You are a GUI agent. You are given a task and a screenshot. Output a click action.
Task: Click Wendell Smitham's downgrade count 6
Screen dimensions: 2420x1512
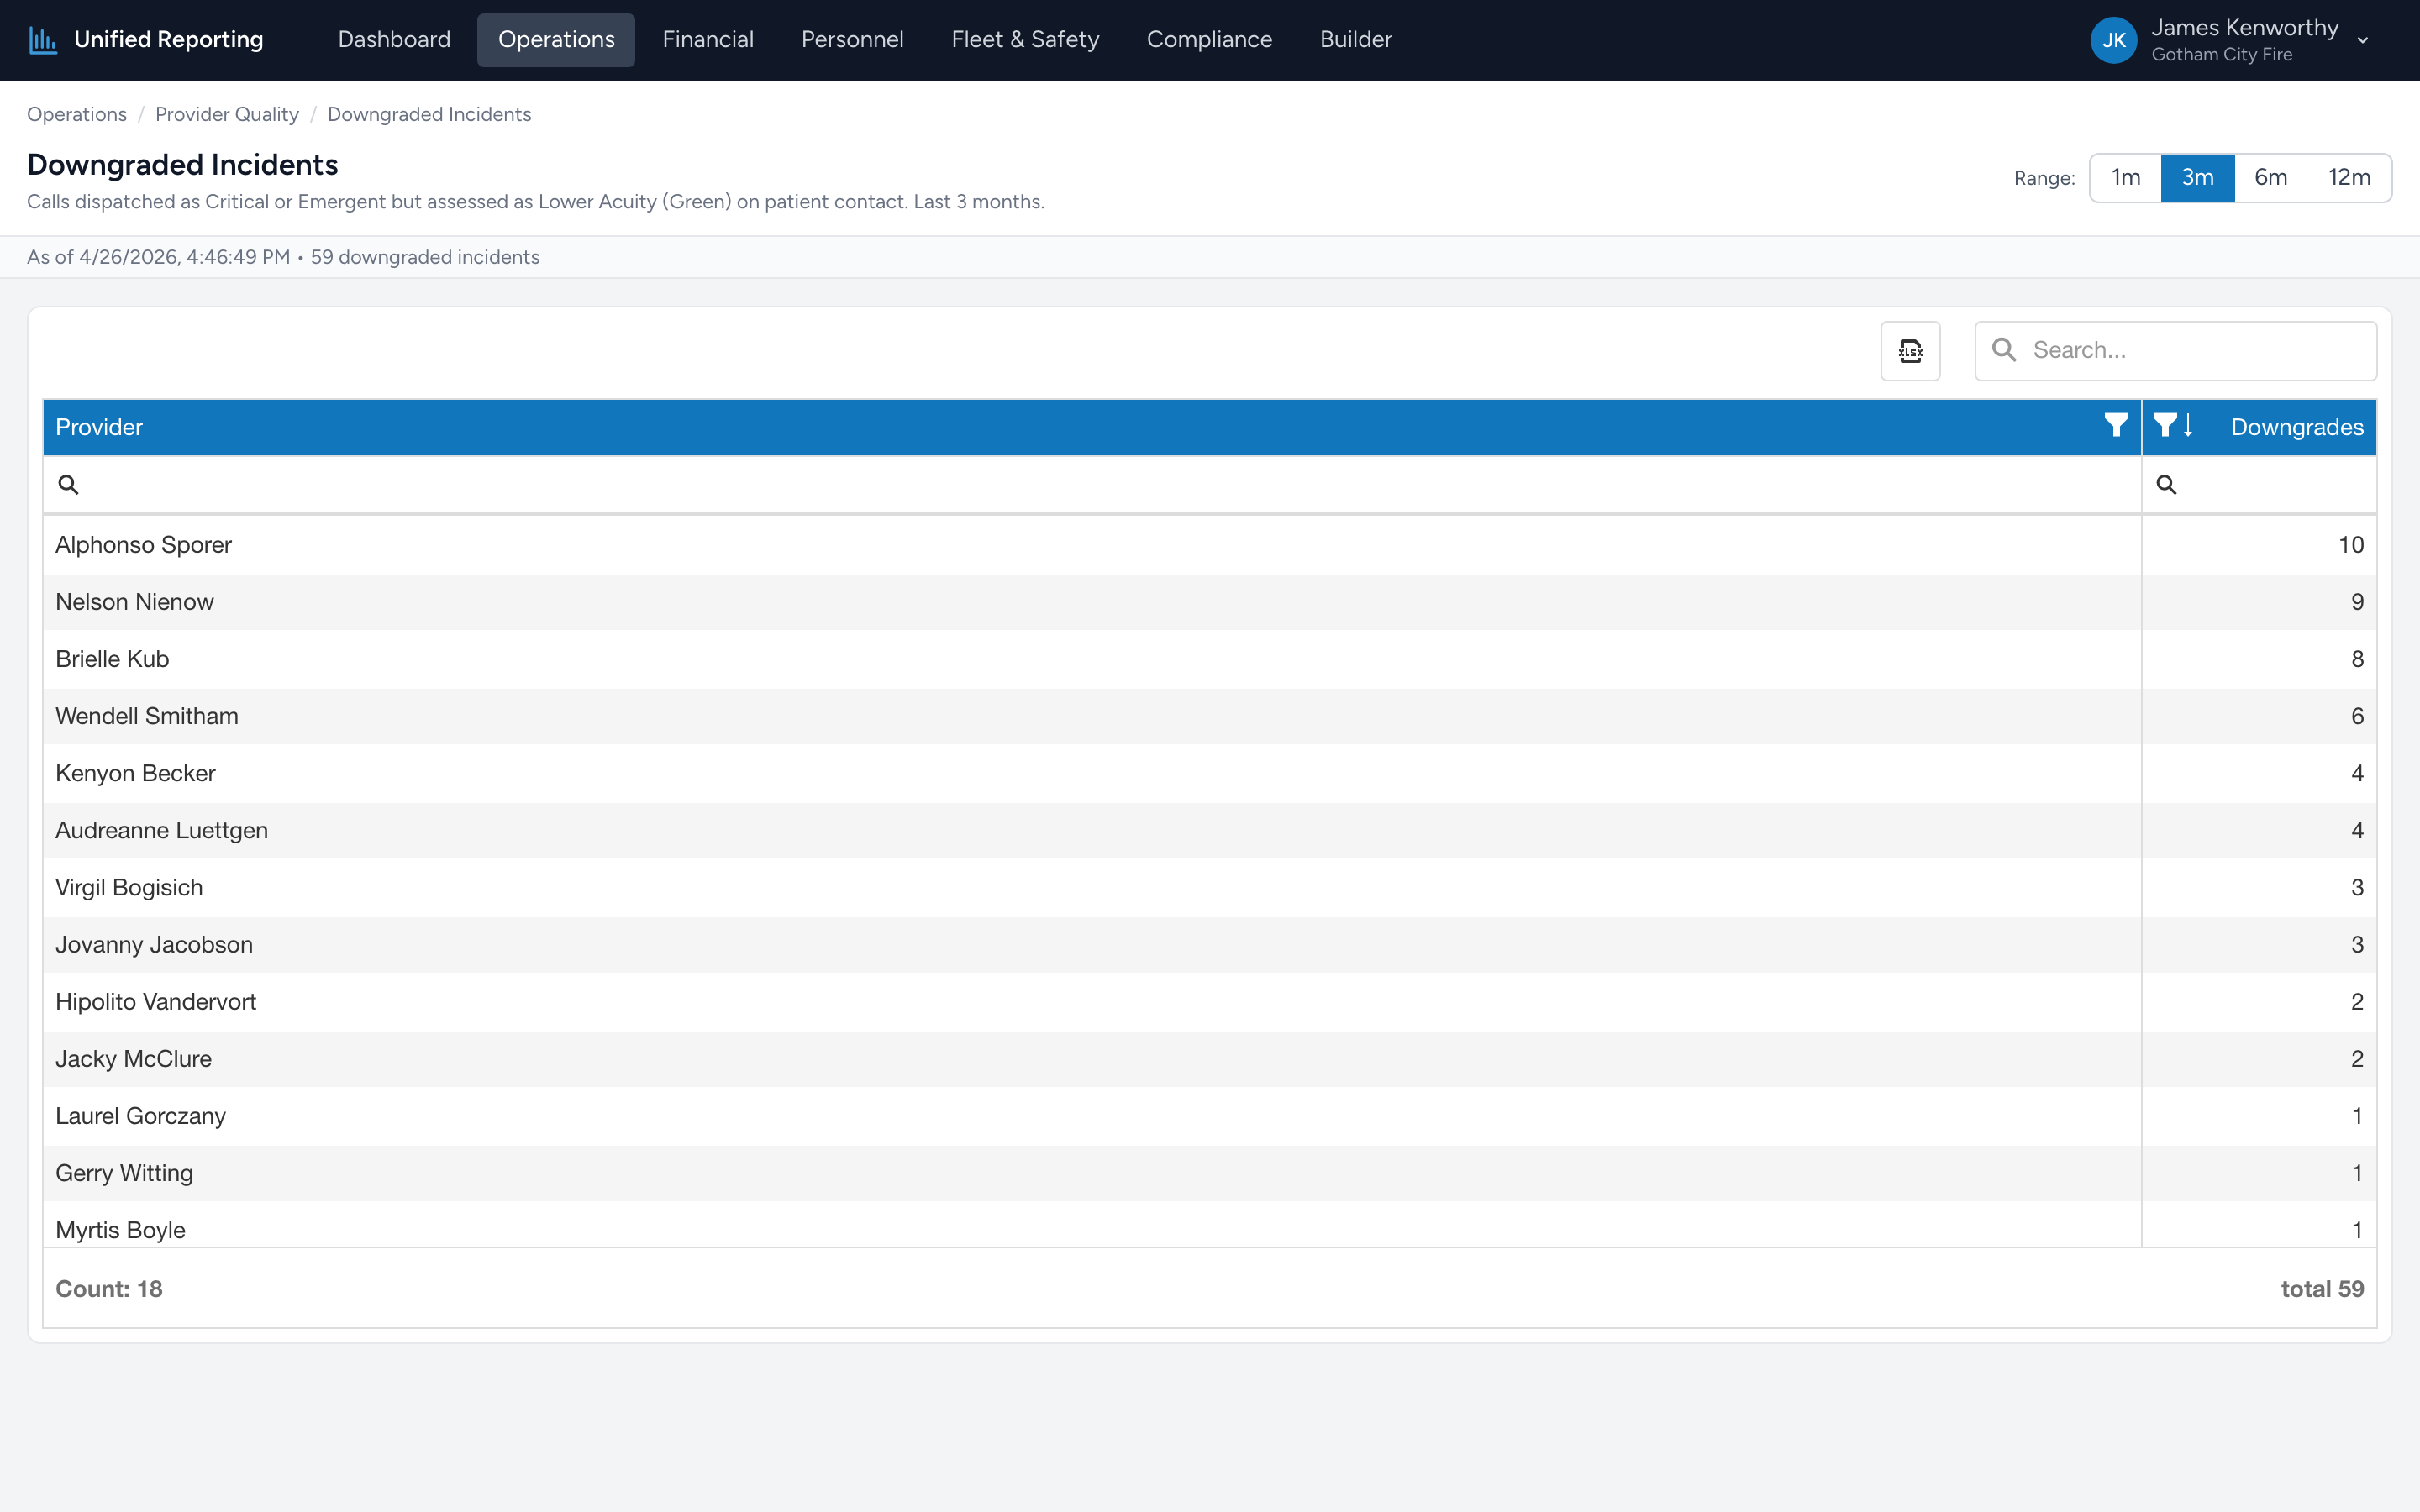pos(2357,716)
